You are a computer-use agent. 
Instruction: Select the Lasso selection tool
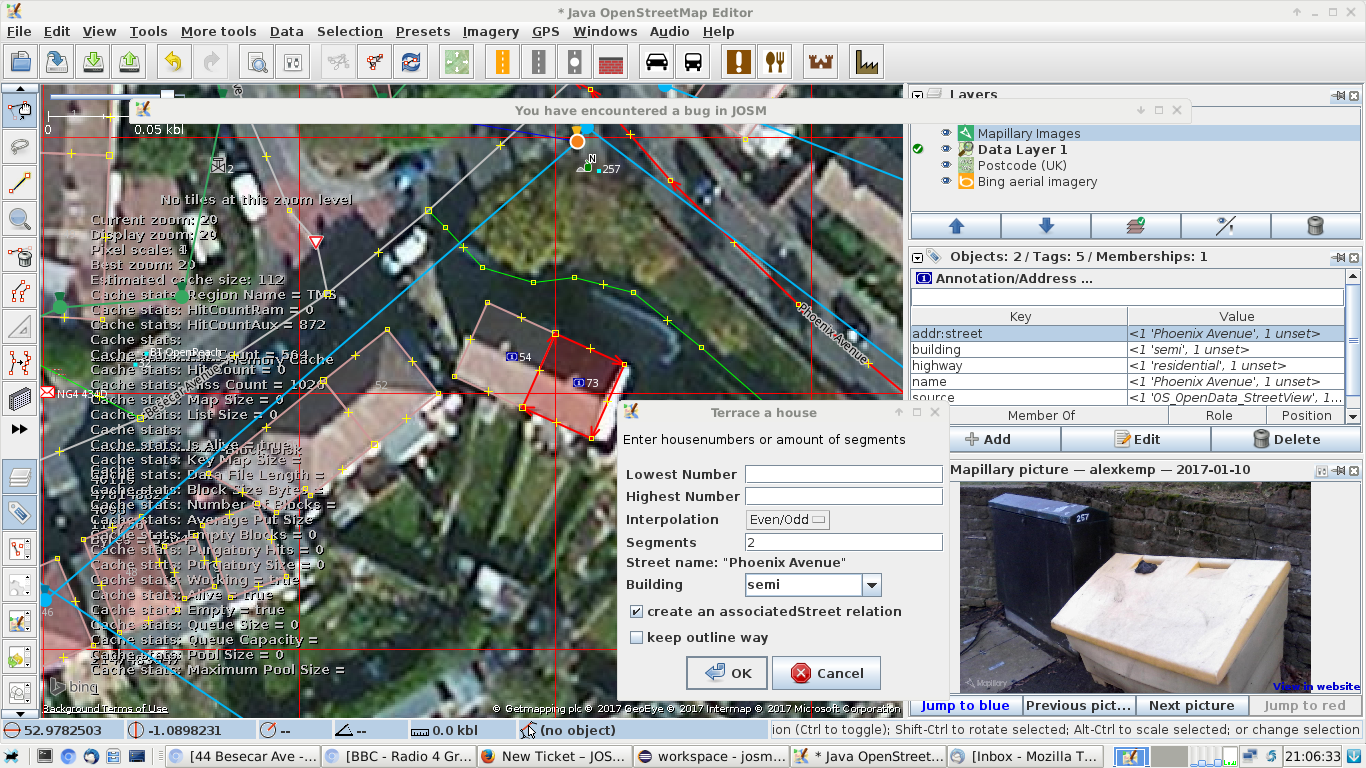pyautogui.click(x=19, y=147)
